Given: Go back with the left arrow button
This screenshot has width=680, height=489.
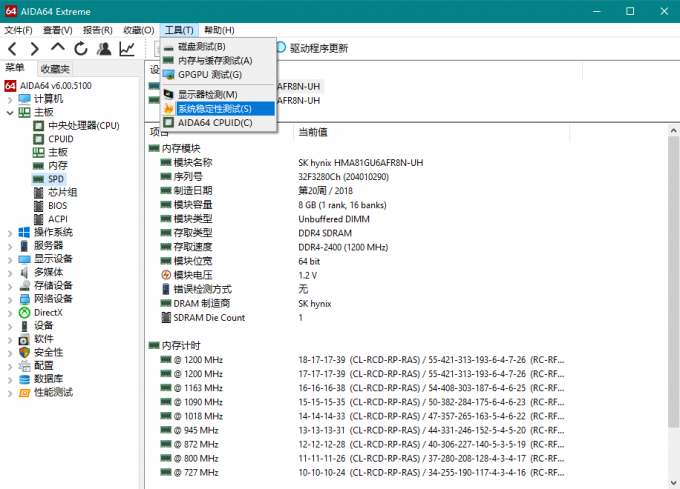Looking at the screenshot, I should click(x=13, y=49).
